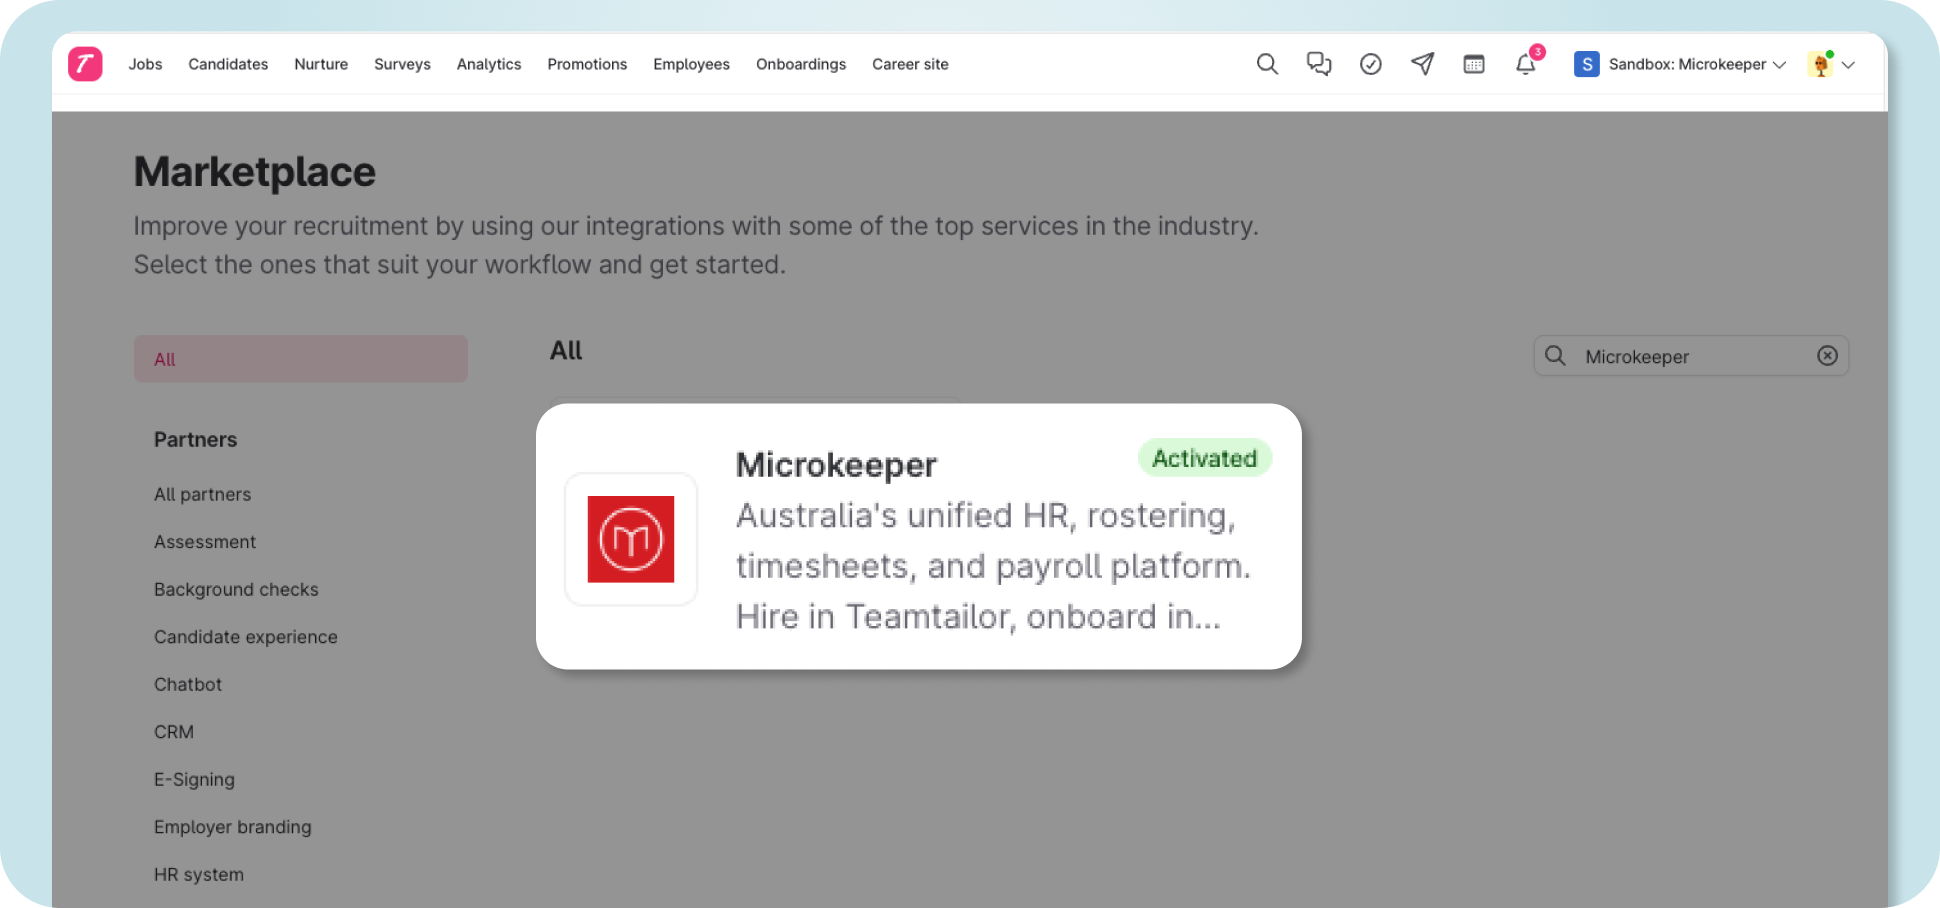This screenshot has width=1940, height=908.
Task: Click the paper plane send icon
Action: tap(1422, 64)
